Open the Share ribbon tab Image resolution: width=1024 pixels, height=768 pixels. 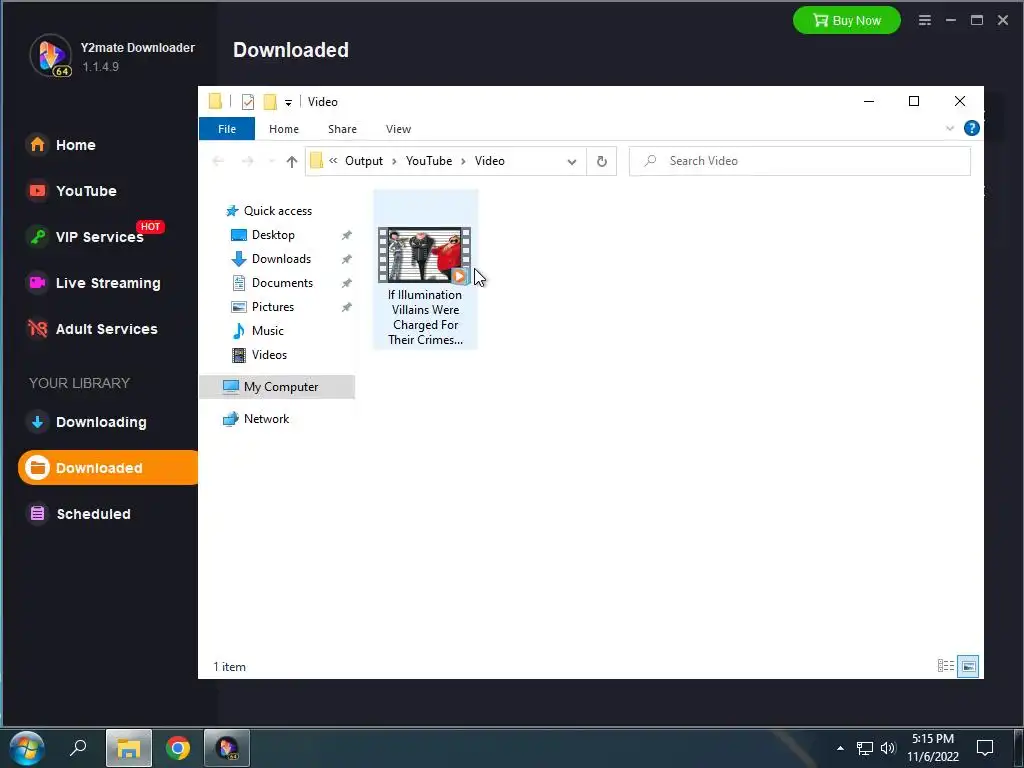[x=342, y=129]
